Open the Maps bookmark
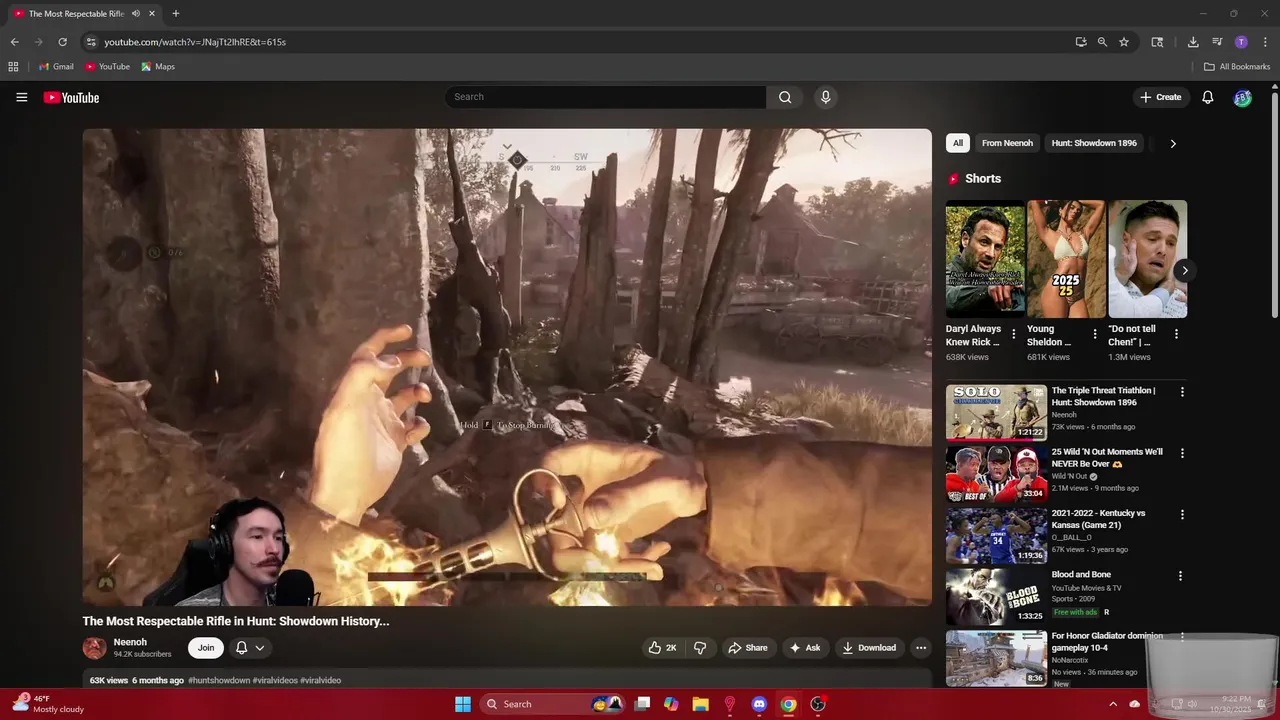Screen dimensions: 1280x720 [x=158, y=67]
